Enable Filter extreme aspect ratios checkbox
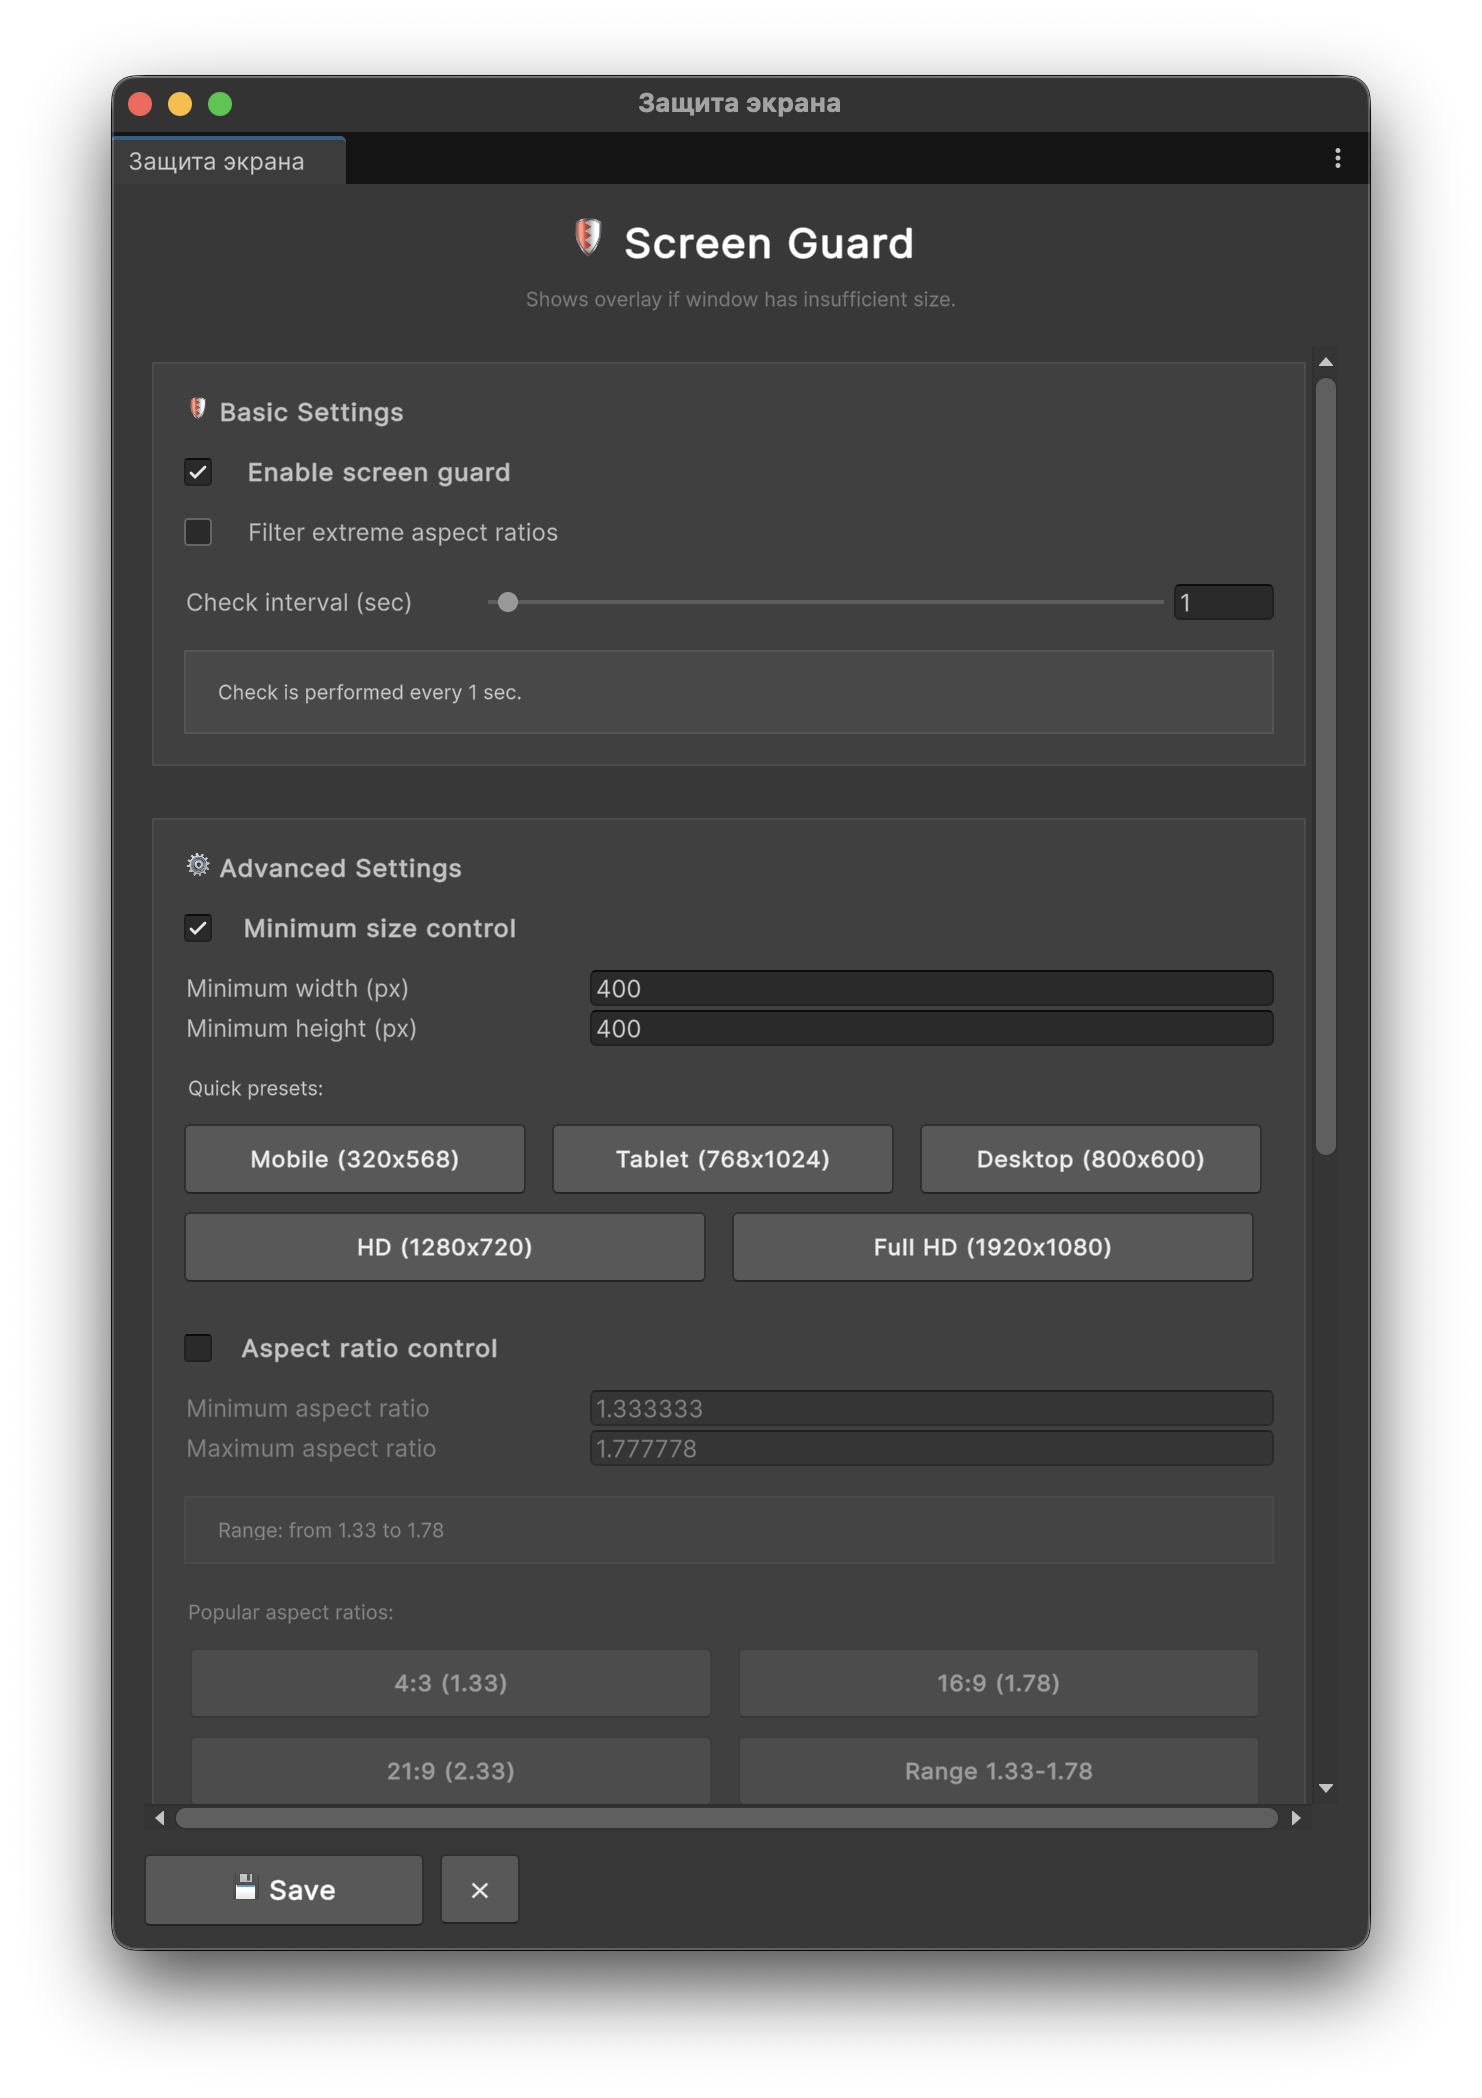This screenshot has width=1482, height=2098. click(x=198, y=532)
